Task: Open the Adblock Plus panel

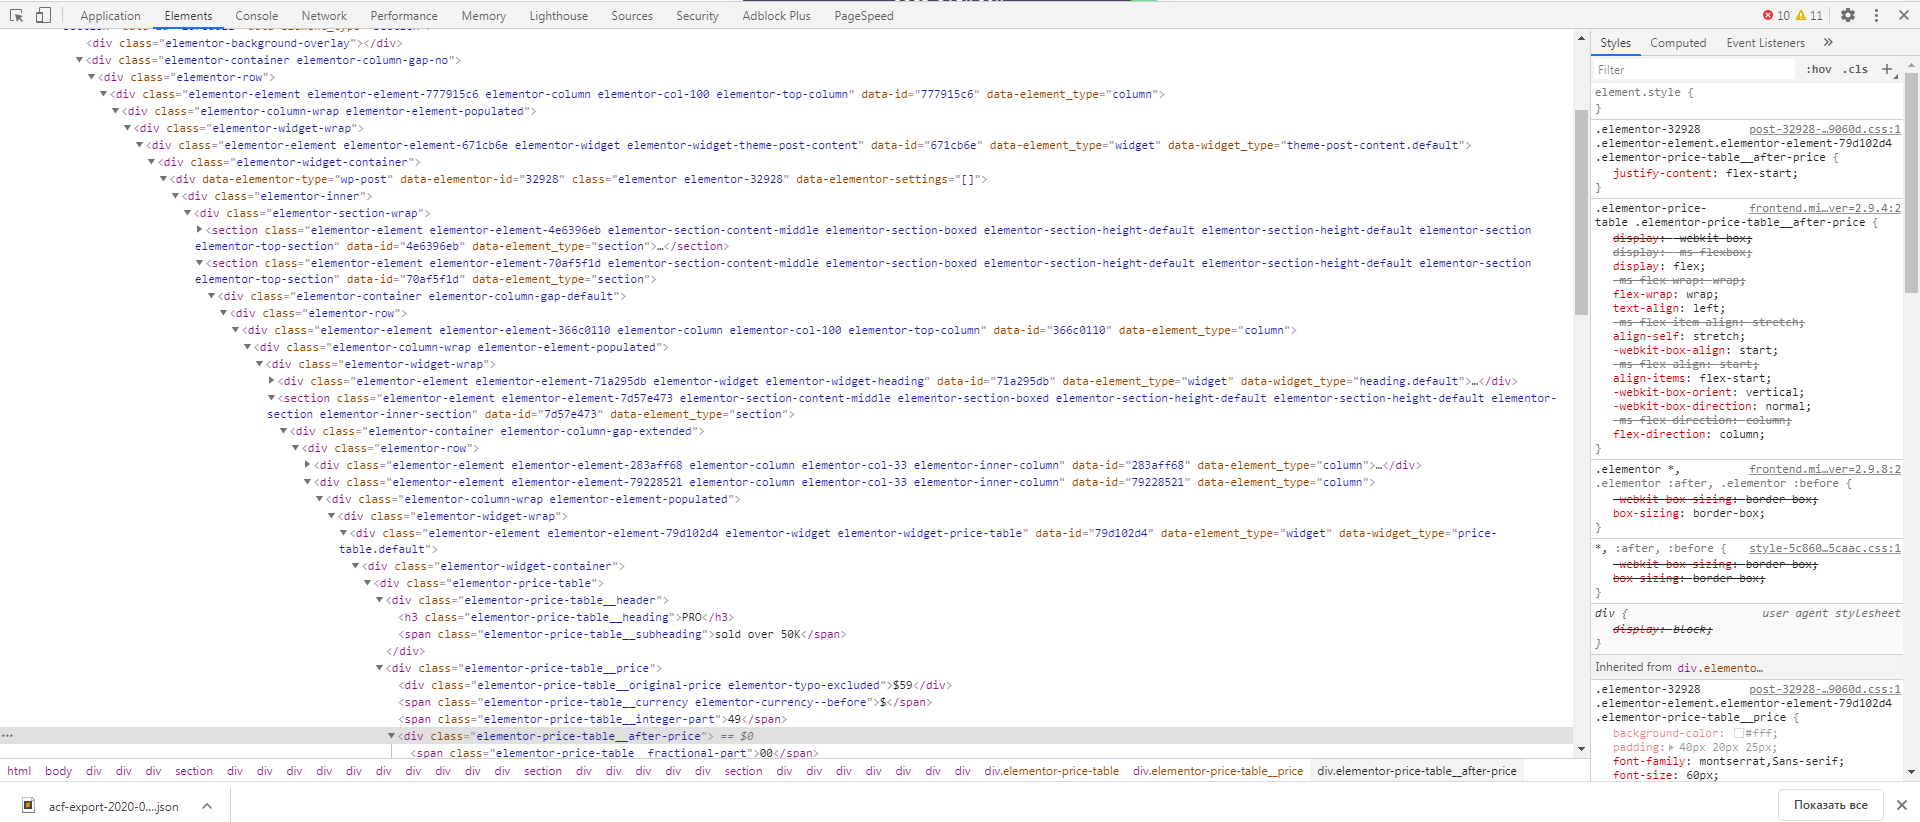Action: coord(776,16)
